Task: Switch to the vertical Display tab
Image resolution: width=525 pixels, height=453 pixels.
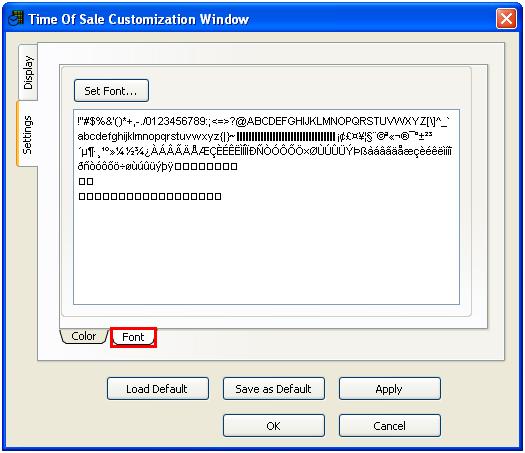Action: click(28, 72)
